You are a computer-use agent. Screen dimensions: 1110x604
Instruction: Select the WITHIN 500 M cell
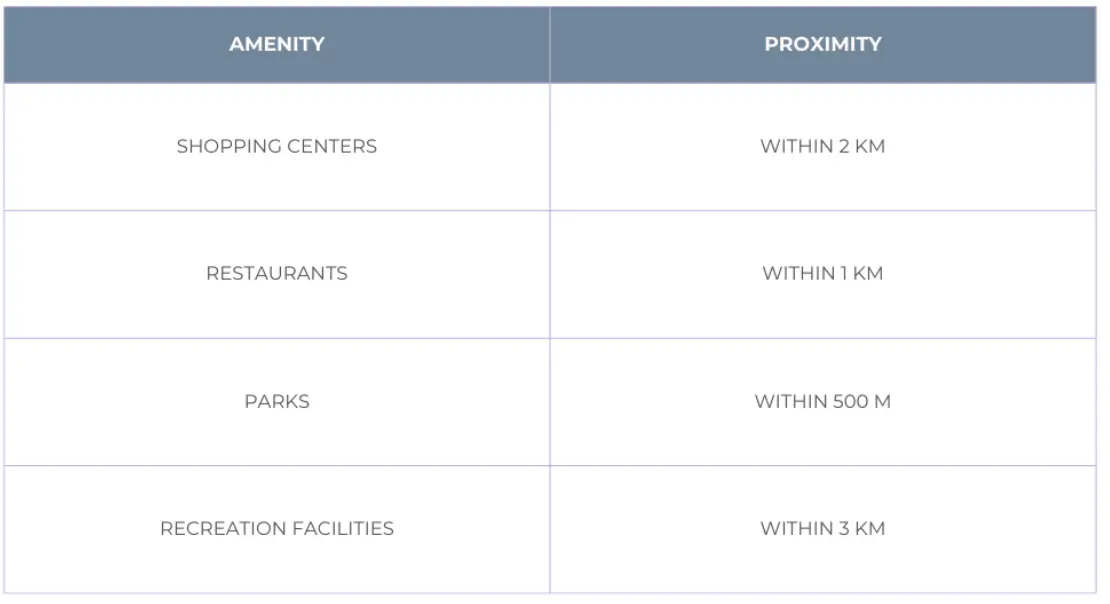[x=822, y=401]
